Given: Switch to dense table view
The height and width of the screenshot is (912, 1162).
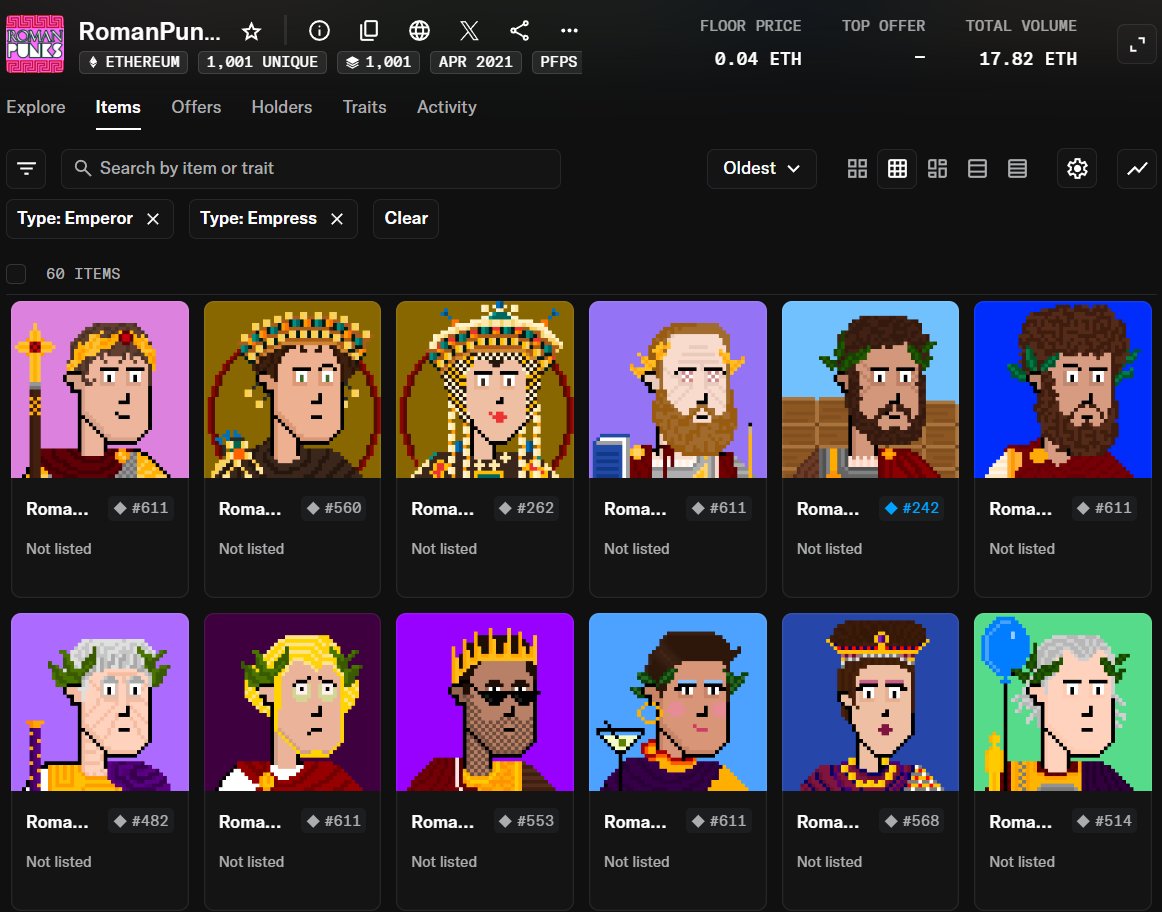Looking at the screenshot, I should [x=1017, y=169].
